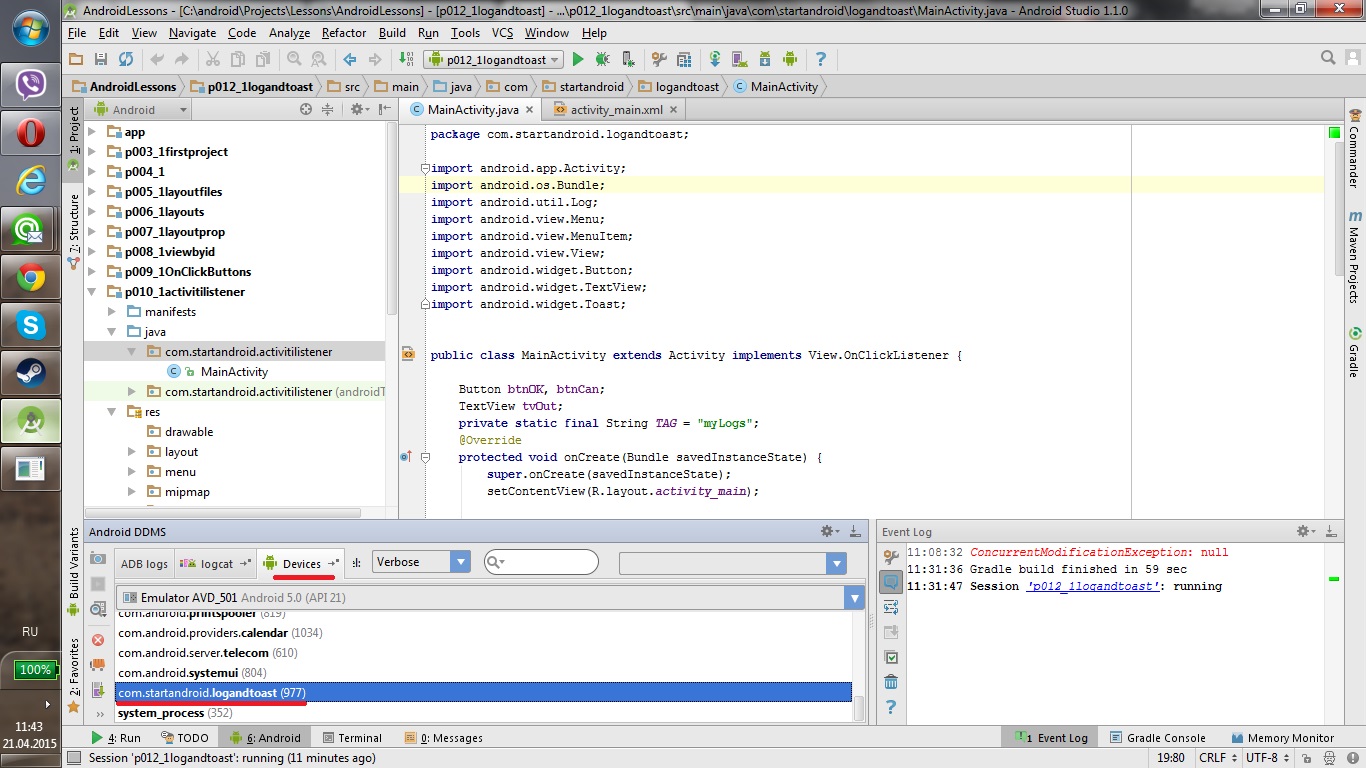Open the 0: Messages tool window
The image size is (1366, 768).
coord(444,738)
